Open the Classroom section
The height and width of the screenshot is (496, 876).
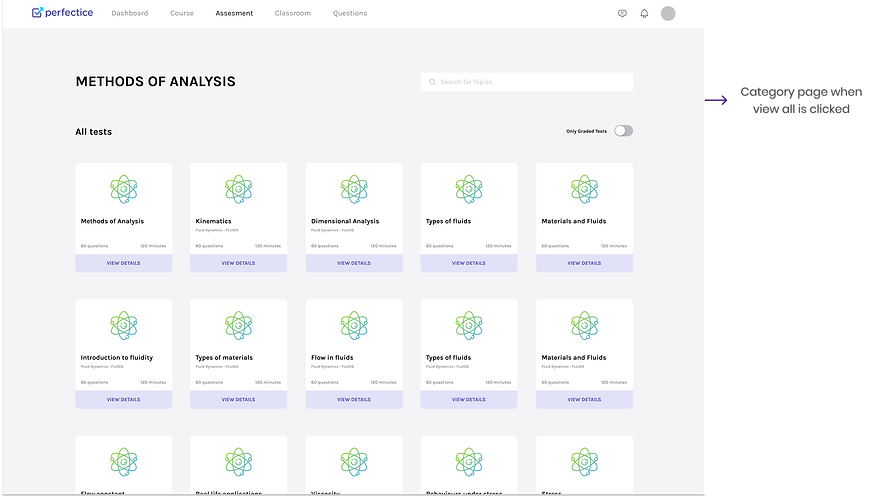click(293, 13)
